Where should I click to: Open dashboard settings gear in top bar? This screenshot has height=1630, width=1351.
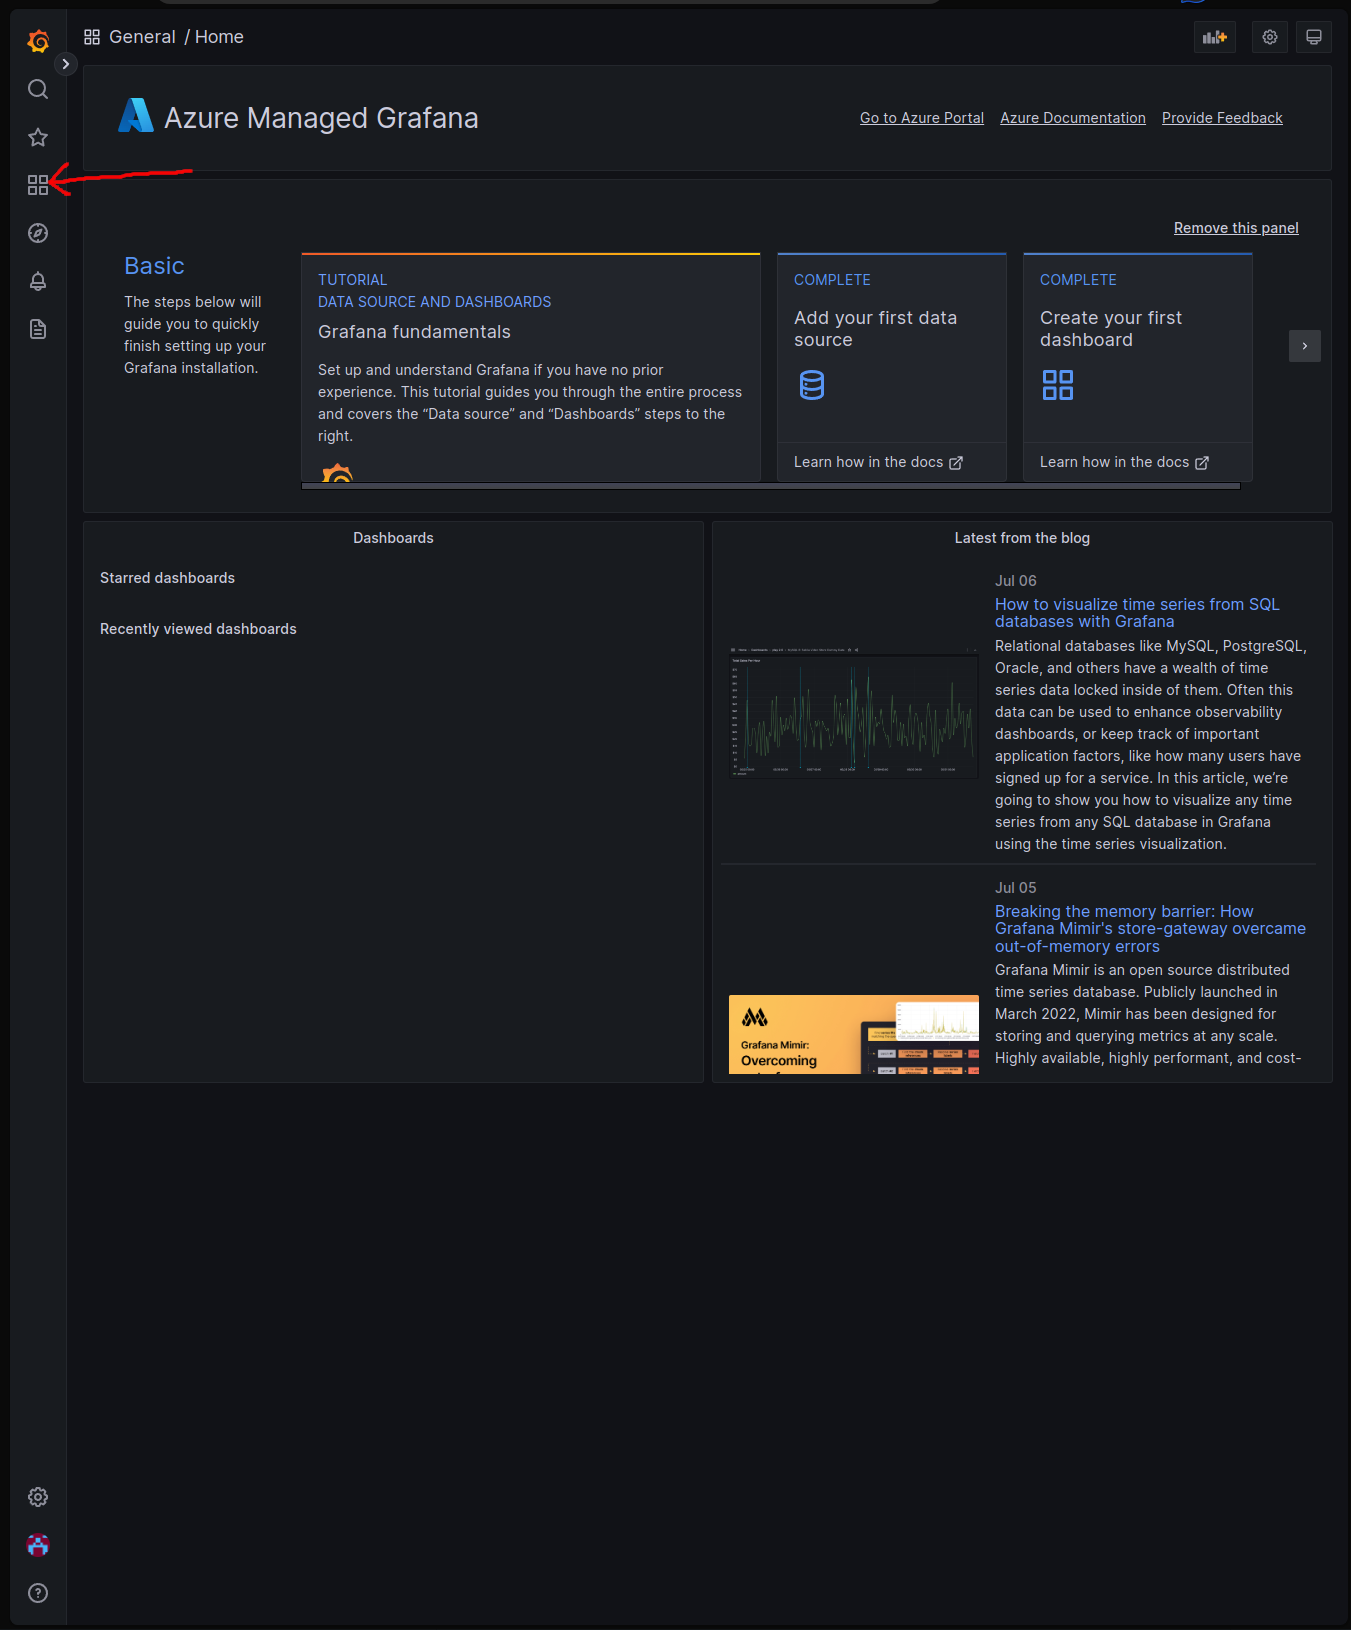click(1270, 37)
